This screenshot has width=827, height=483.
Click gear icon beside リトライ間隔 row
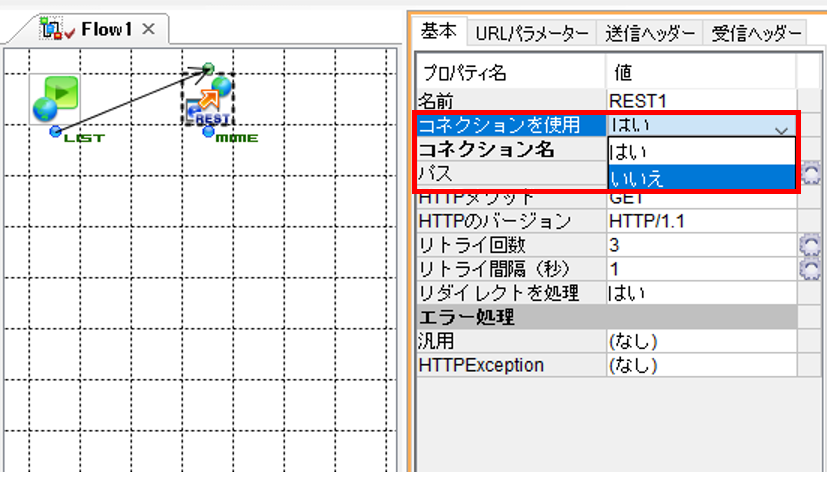point(811,269)
